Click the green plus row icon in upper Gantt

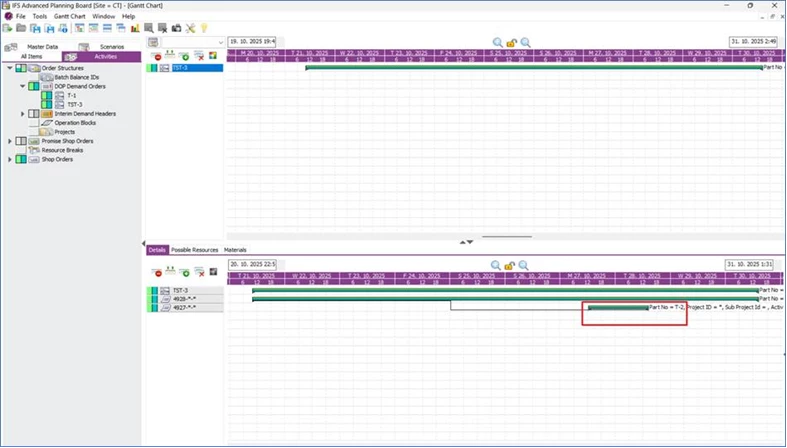click(185, 56)
